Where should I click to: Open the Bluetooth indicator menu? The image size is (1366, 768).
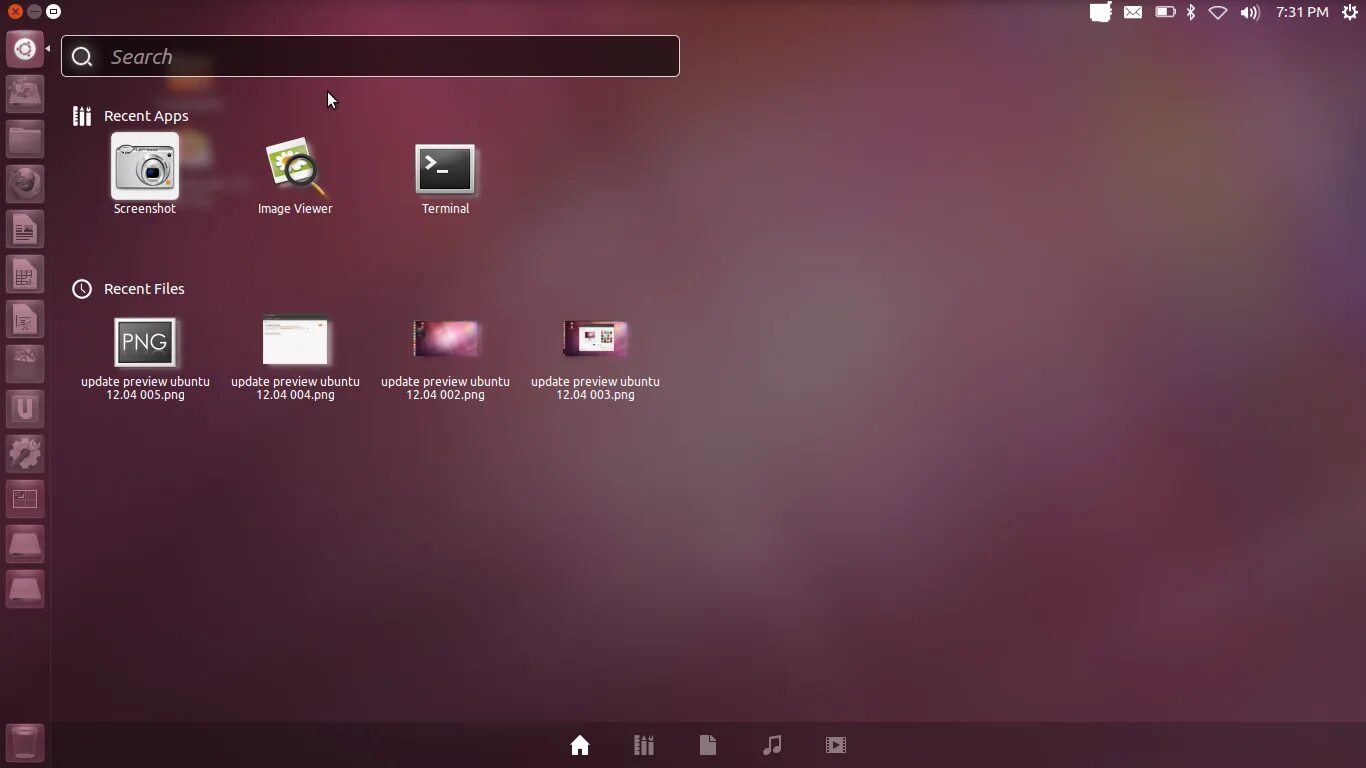tap(1191, 12)
